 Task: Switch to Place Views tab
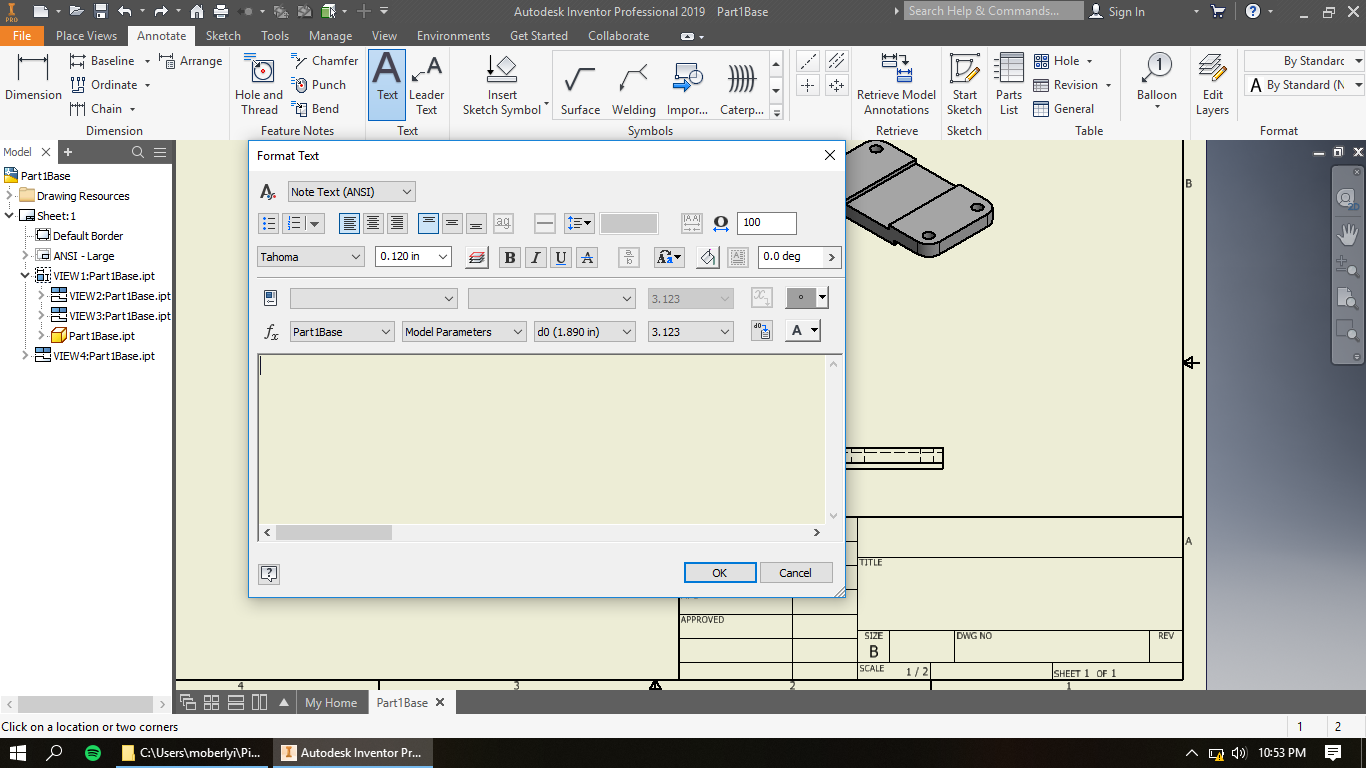(x=86, y=36)
